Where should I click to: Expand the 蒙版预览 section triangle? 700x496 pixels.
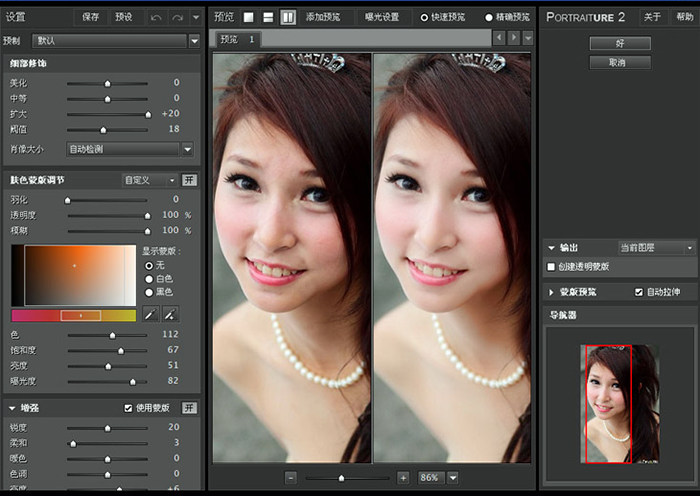click(551, 292)
